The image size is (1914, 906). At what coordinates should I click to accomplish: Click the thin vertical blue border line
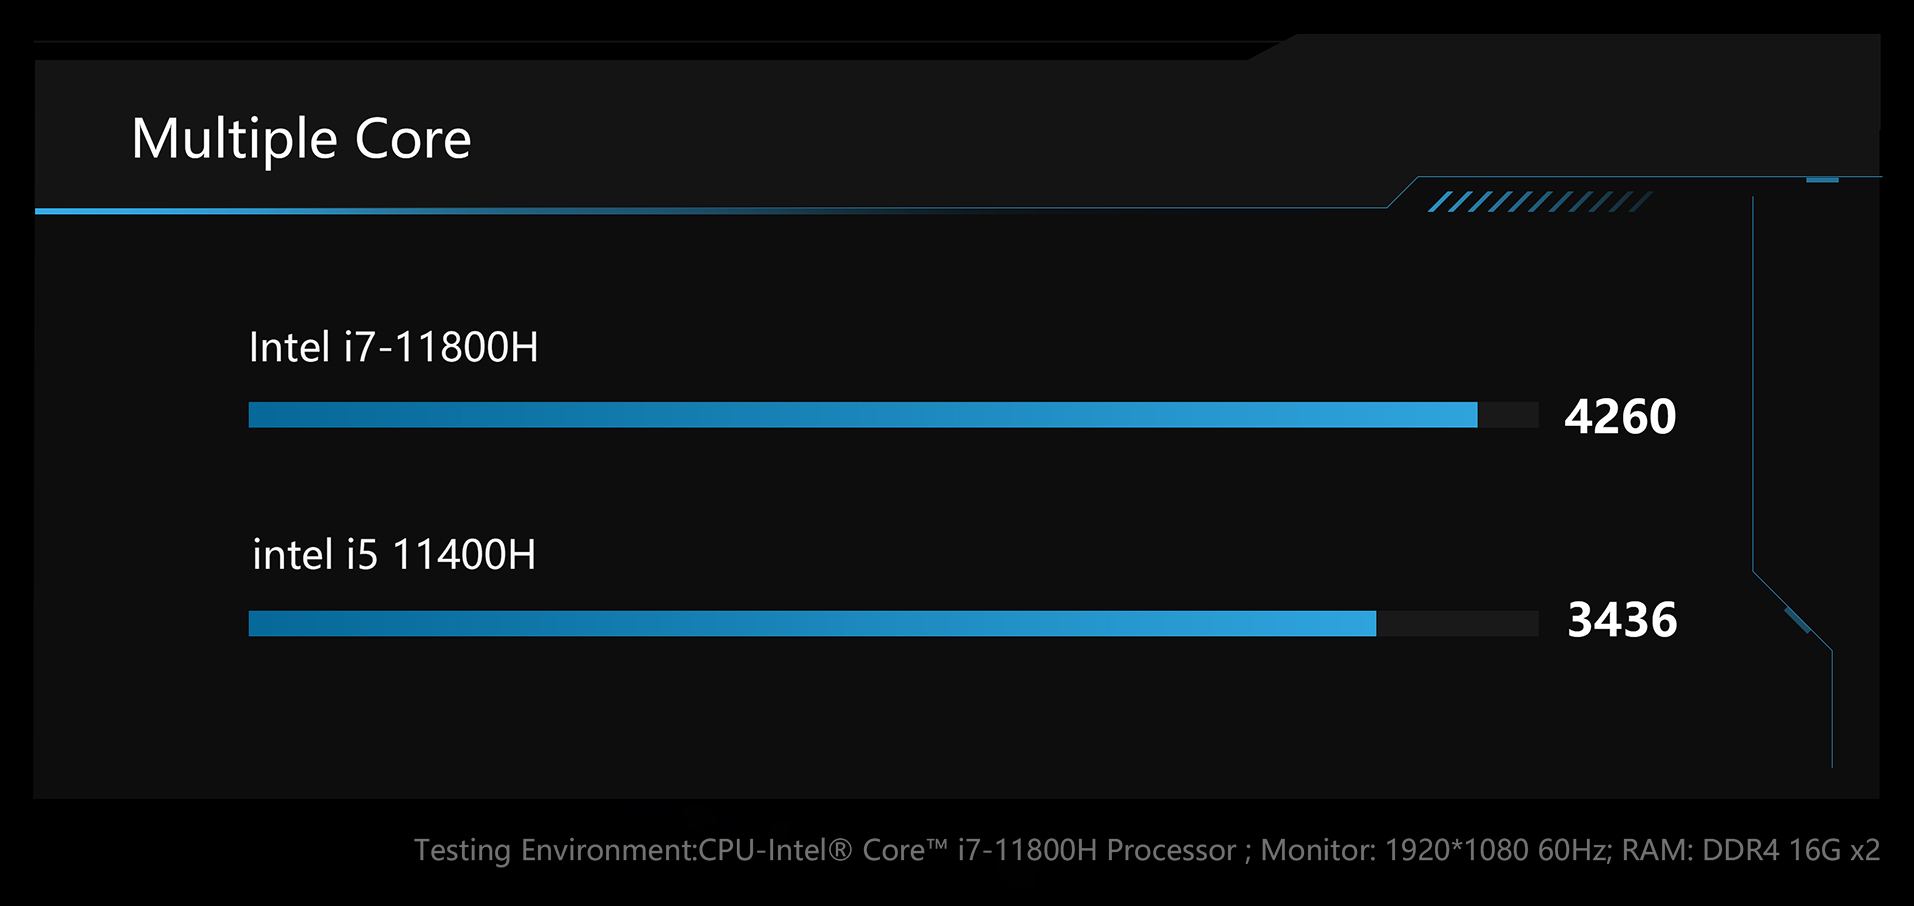[1753, 385]
